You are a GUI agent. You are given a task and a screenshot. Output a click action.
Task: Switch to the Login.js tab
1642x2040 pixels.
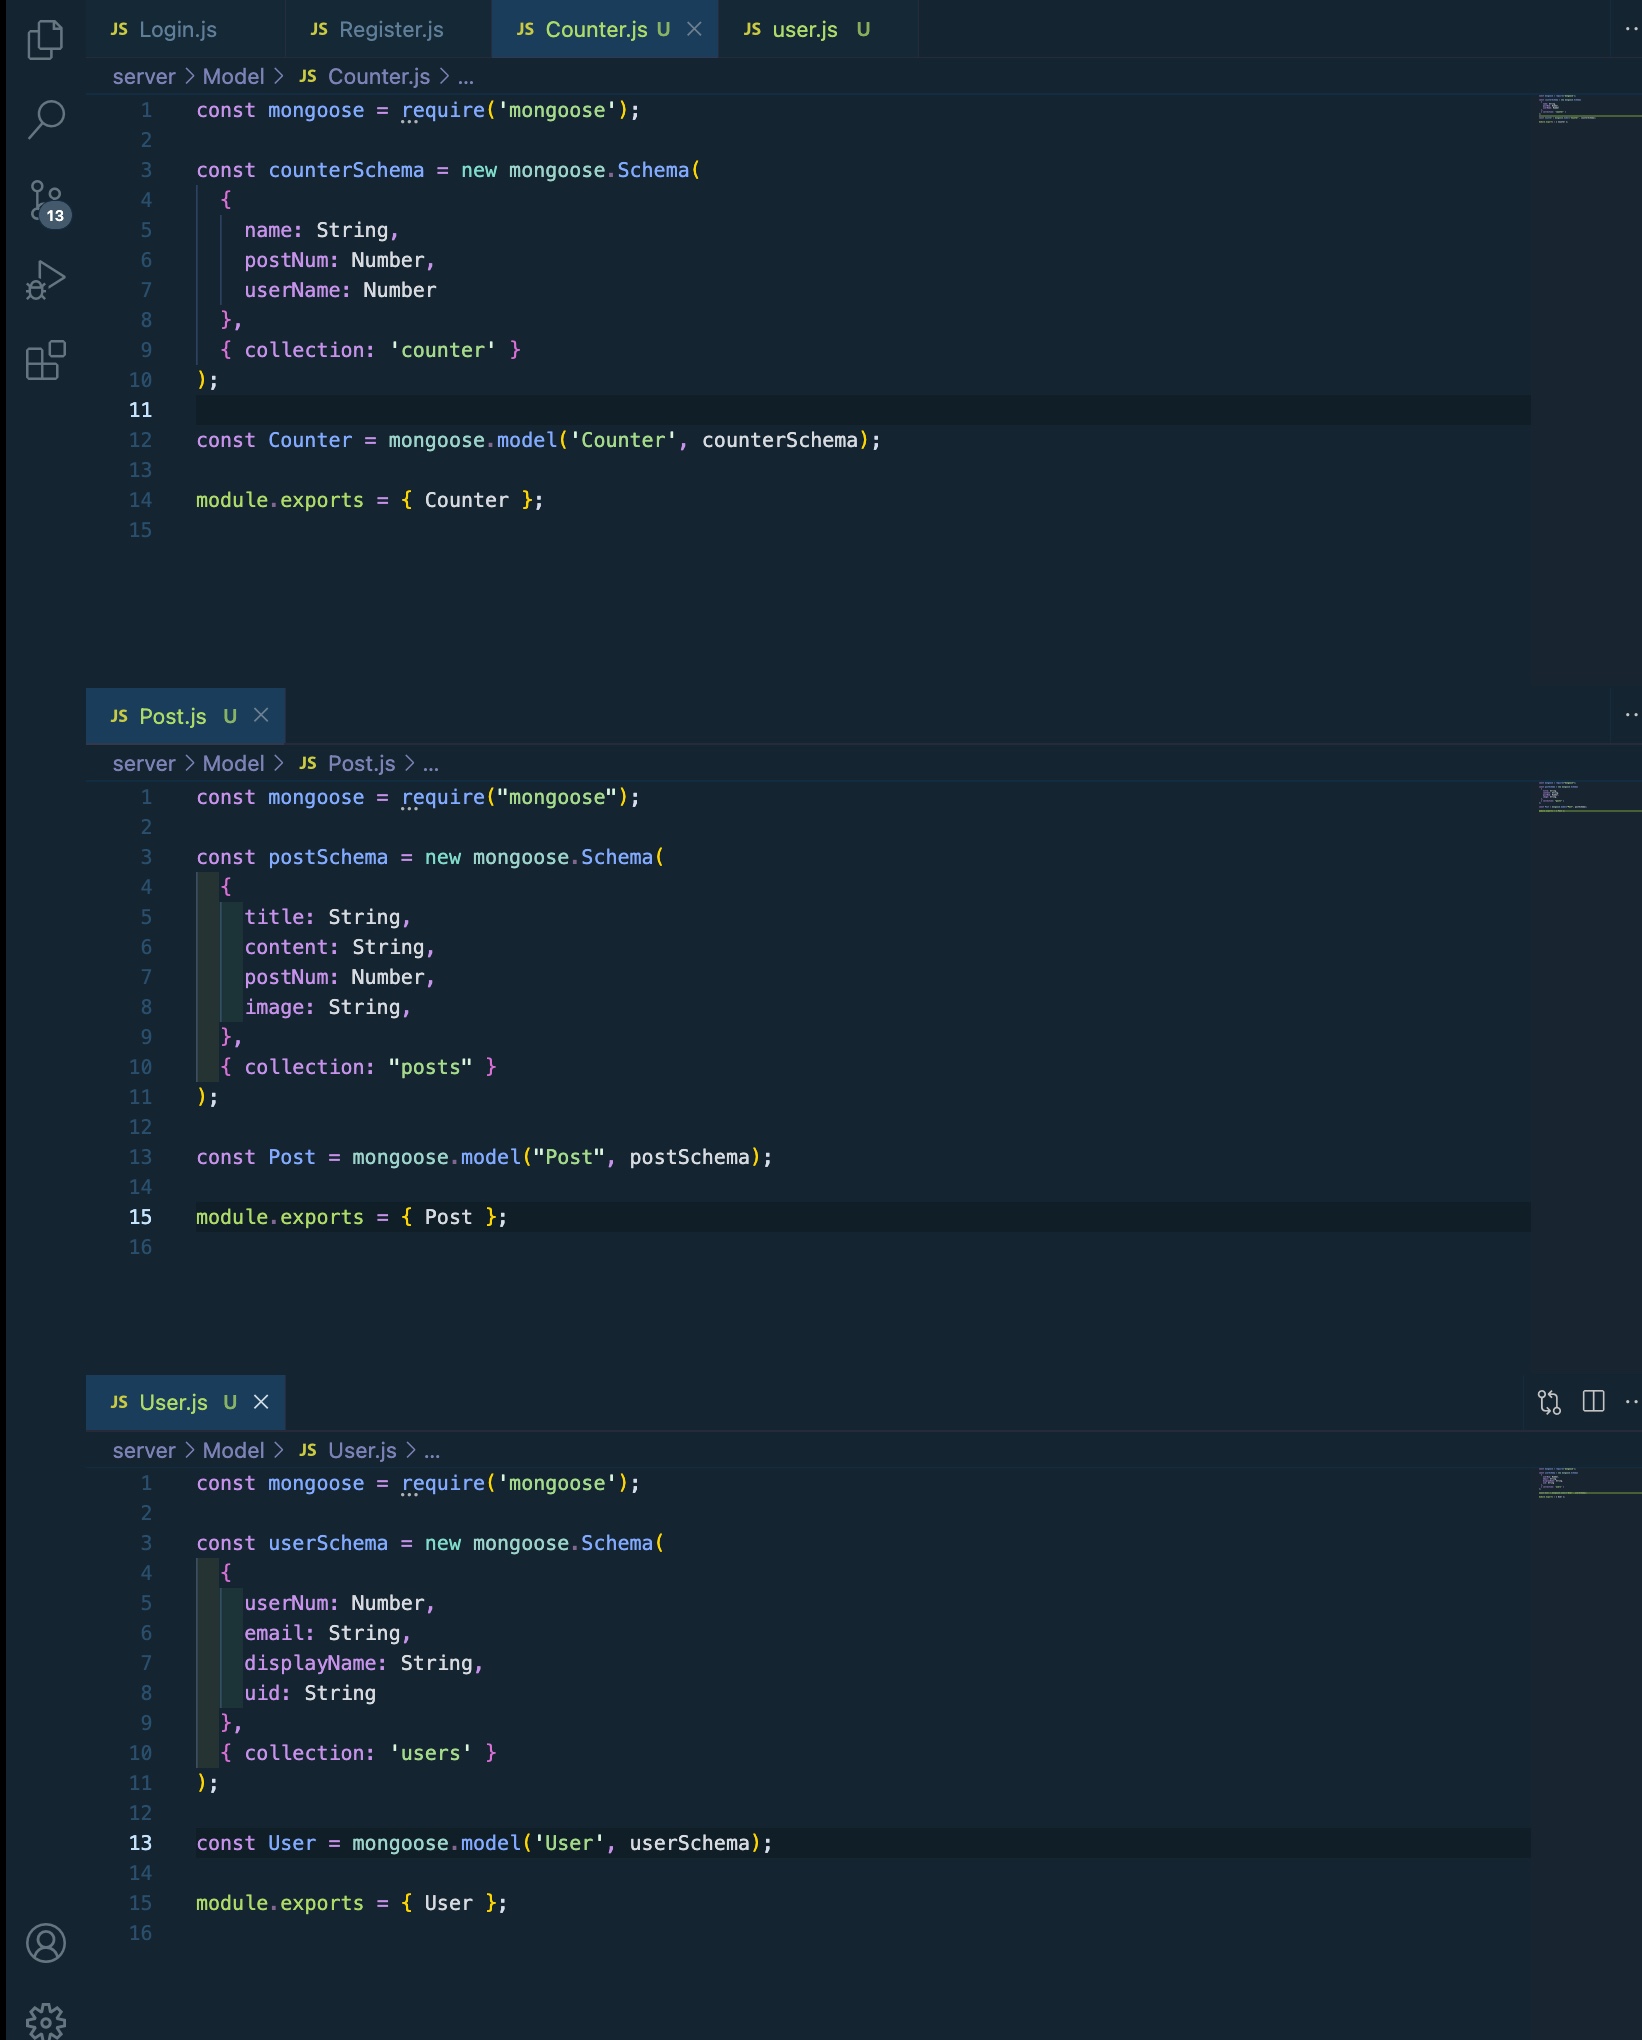click(177, 29)
